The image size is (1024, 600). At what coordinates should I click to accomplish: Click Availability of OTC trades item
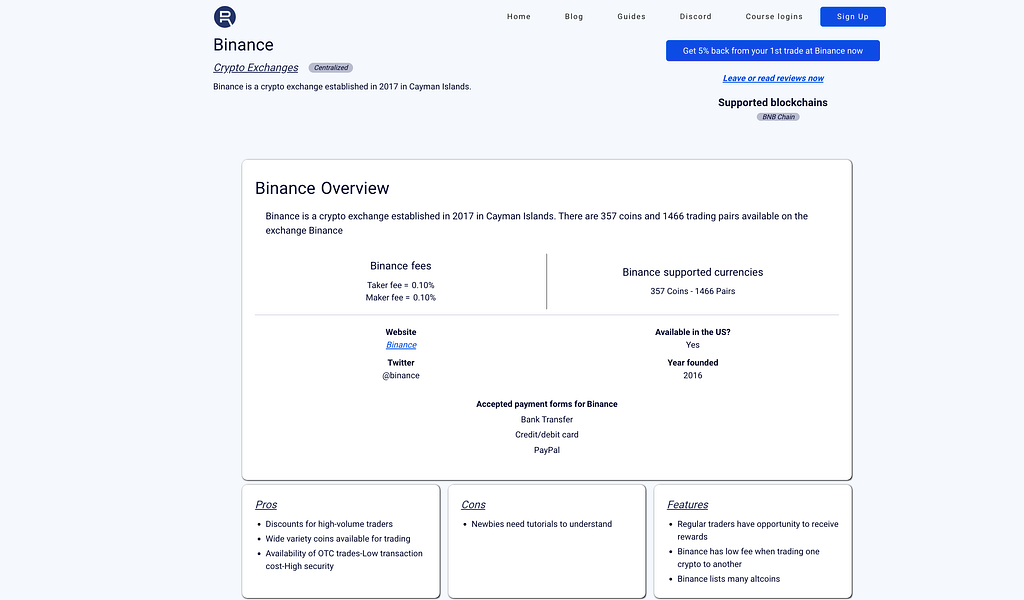click(x=344, y=560)
